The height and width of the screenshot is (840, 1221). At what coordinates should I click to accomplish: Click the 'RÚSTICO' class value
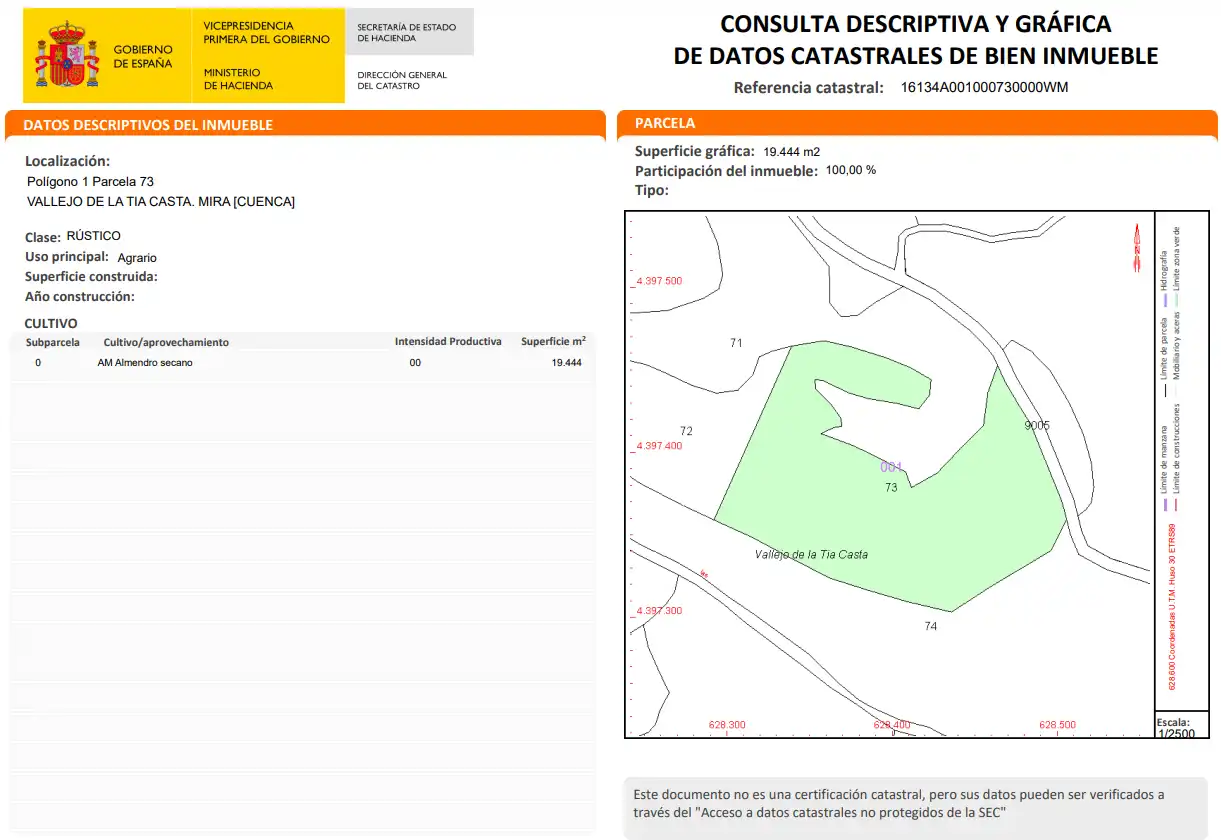[x=93, y=236]
